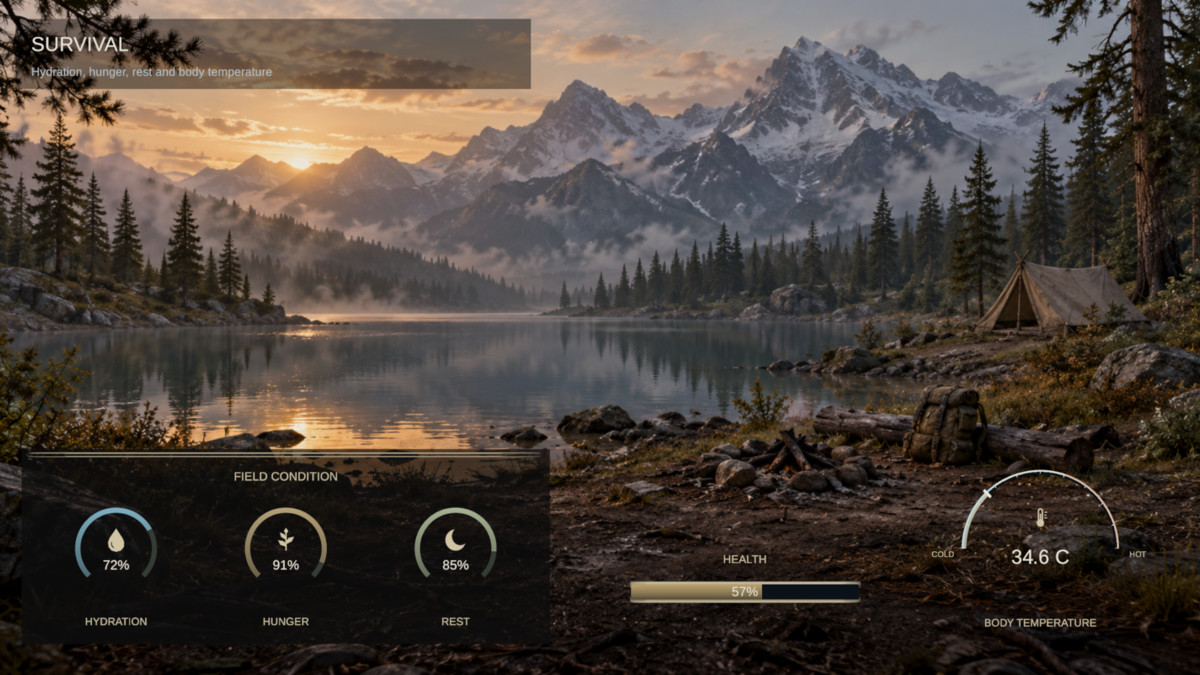Image resolution: width=1200 pixels, height=675 pixels.
Task: Click the subtitle about hydration, hunger, rest
Action: point(151,72)
